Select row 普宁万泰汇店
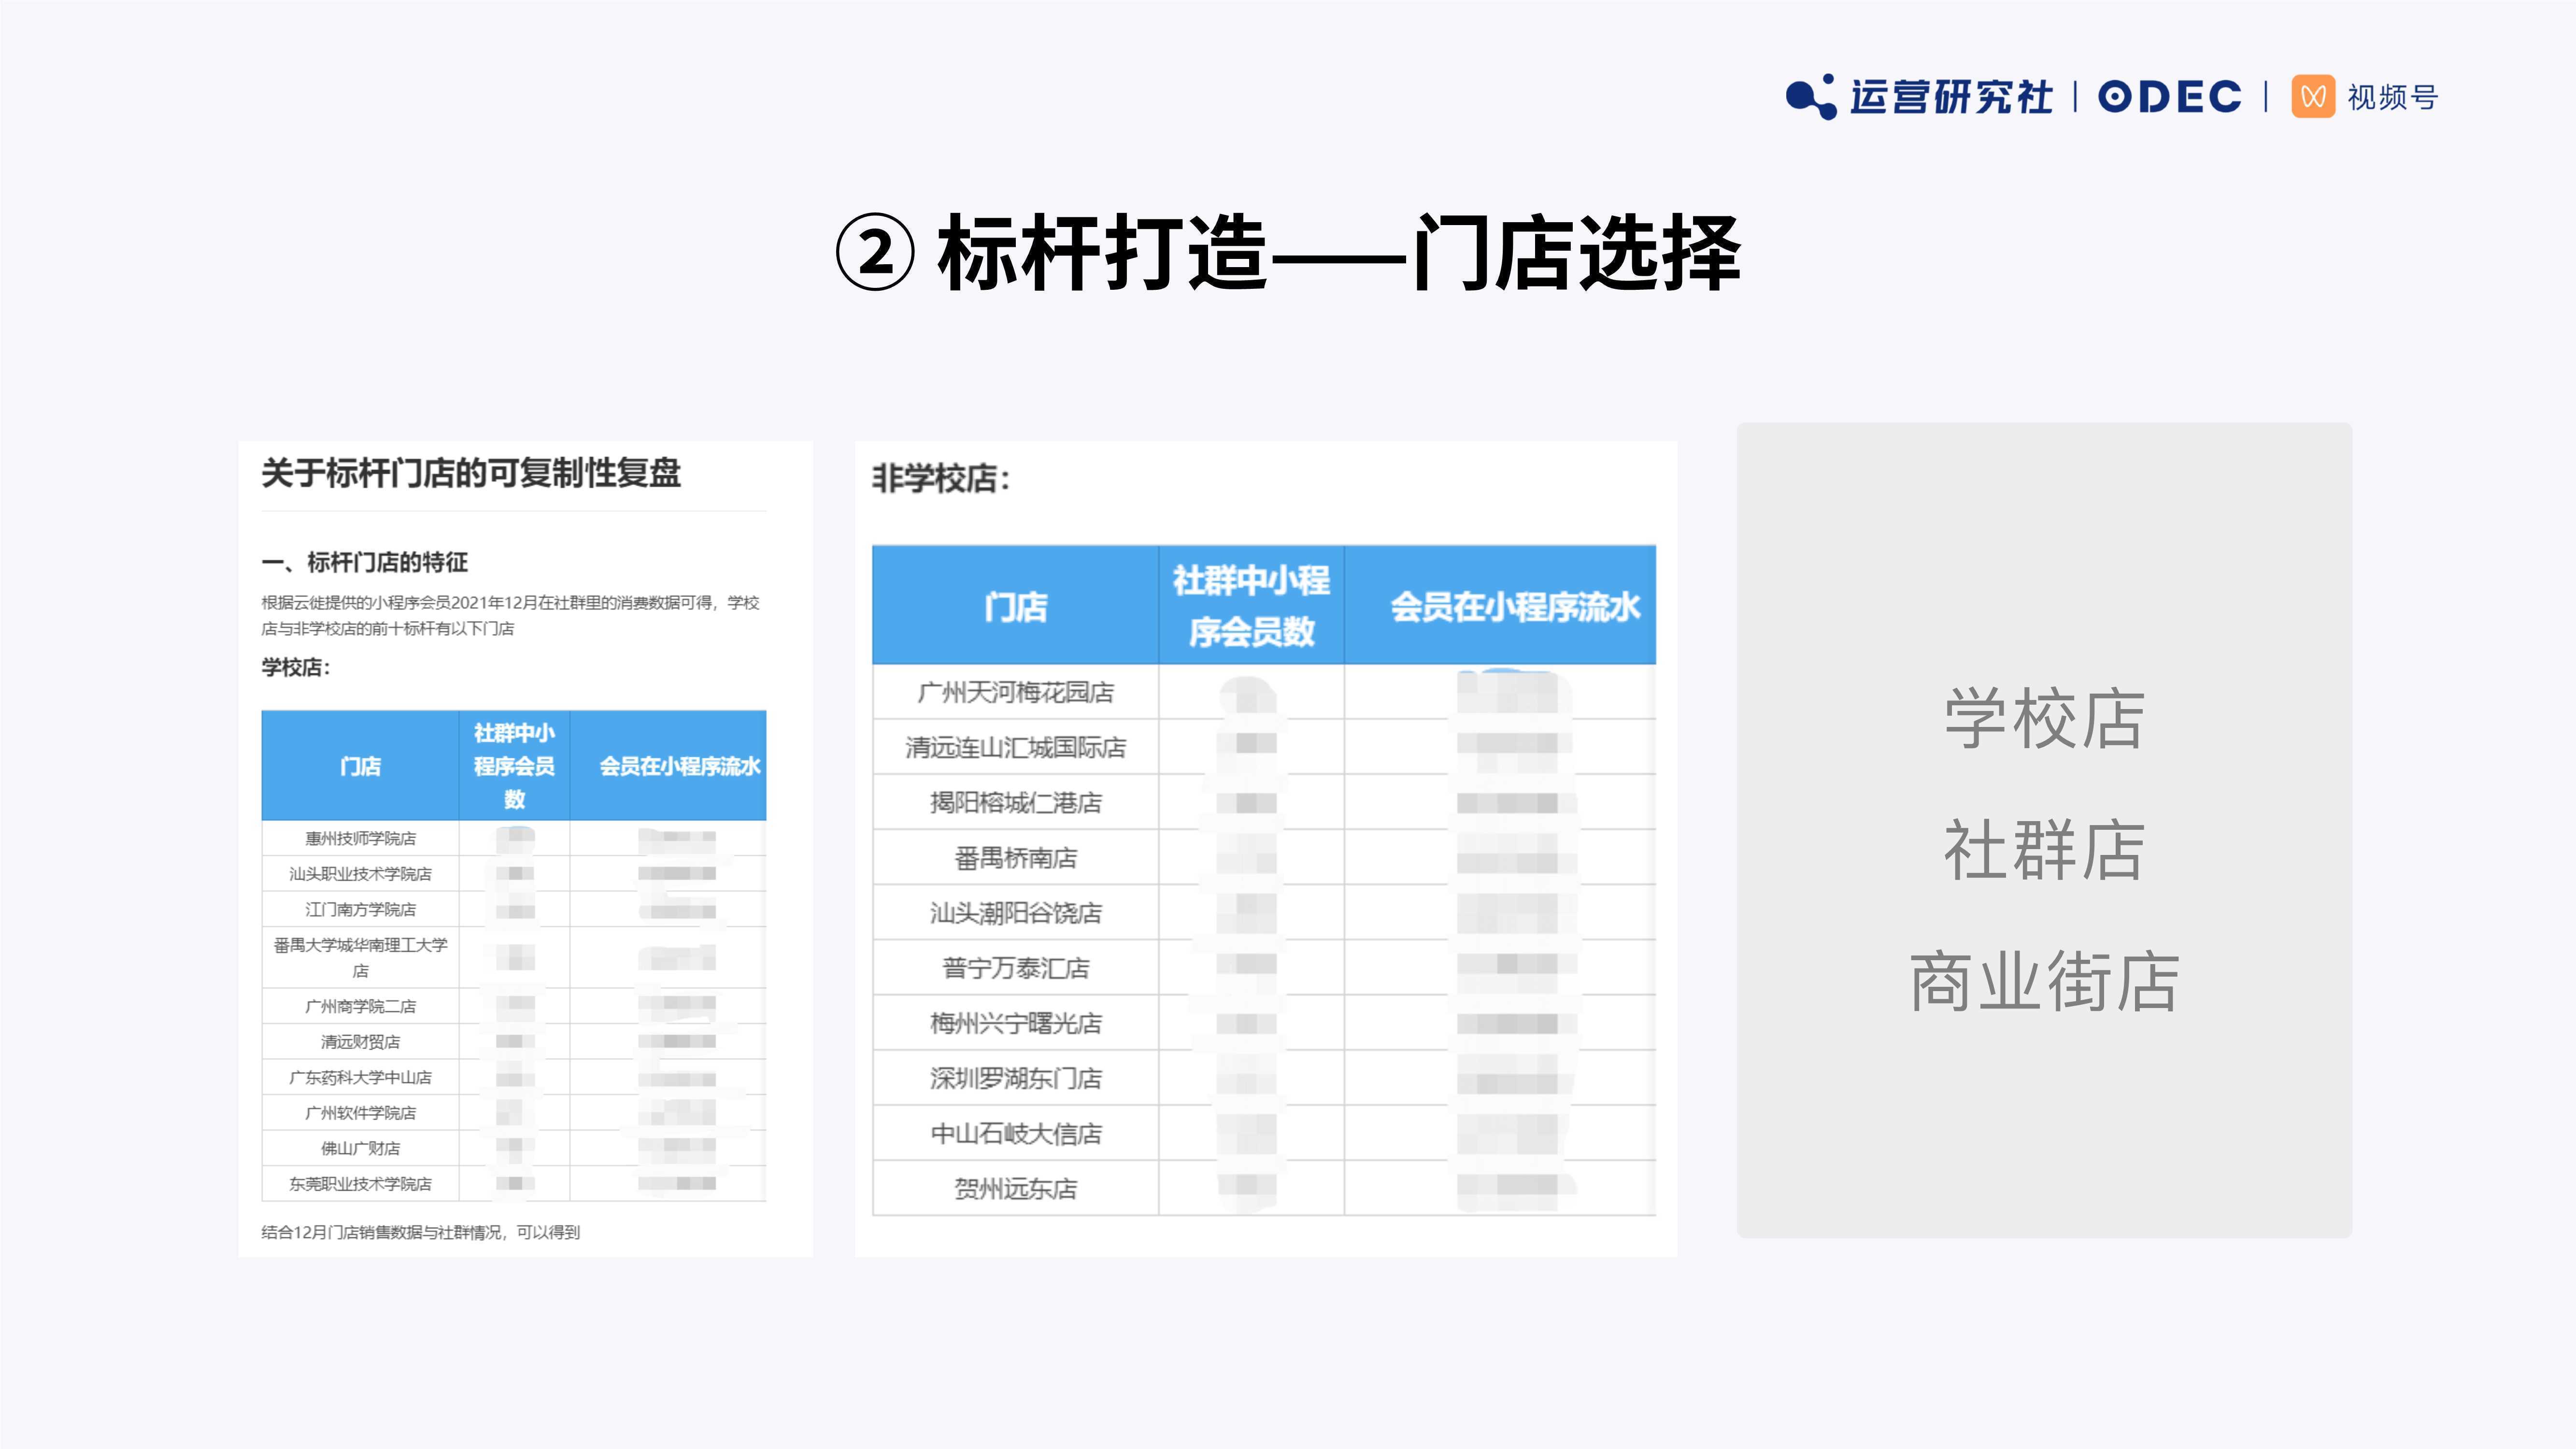This screenshot has height=1449, width=2576. tap(1264, 967)
